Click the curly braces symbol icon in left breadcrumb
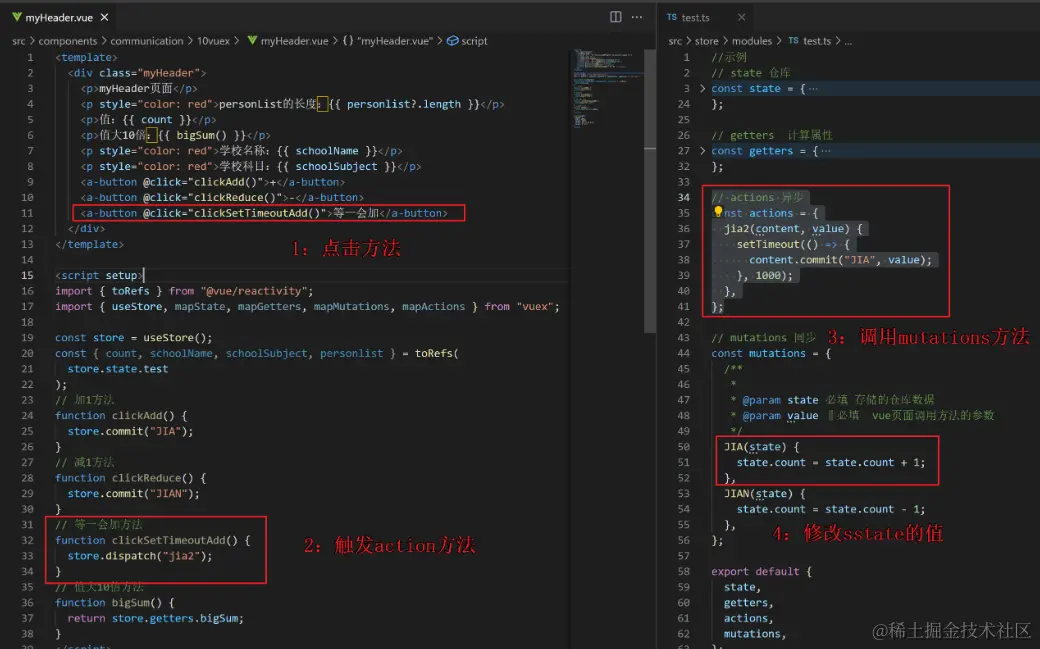The image size is (1040, 649). [348, 40]
